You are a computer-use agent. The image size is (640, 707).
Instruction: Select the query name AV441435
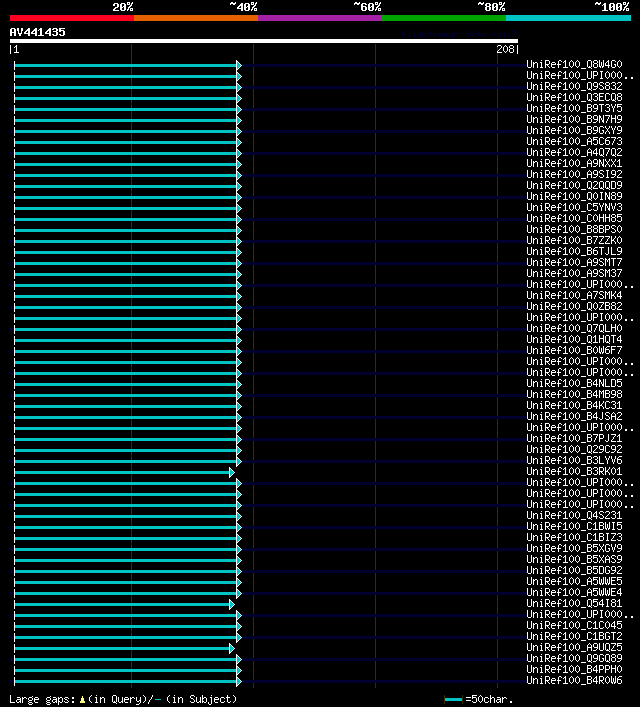37,32
